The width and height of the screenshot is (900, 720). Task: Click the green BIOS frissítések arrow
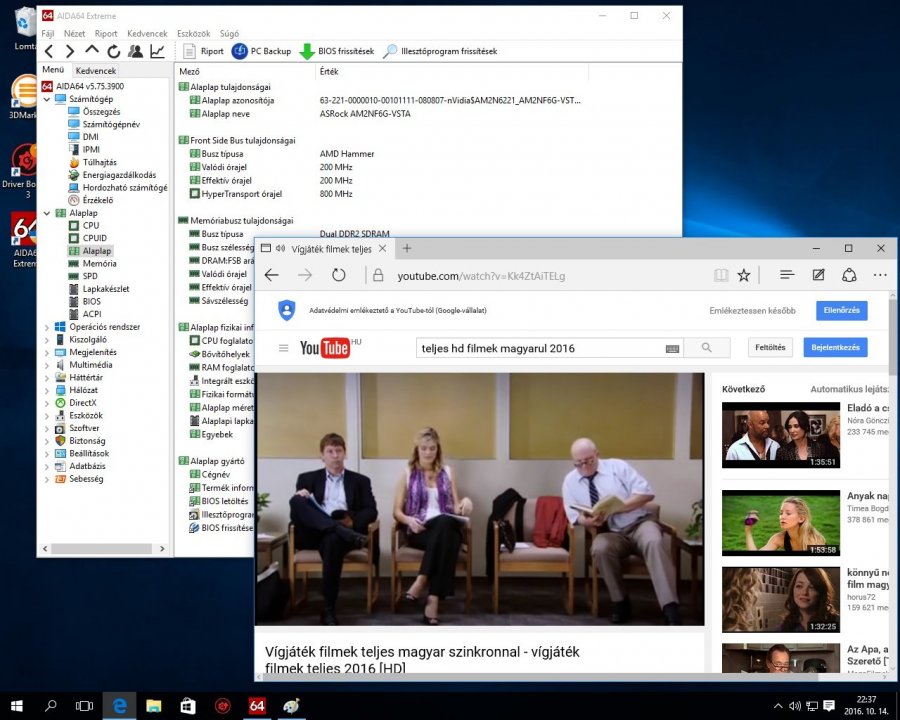[x=308, y=51]
